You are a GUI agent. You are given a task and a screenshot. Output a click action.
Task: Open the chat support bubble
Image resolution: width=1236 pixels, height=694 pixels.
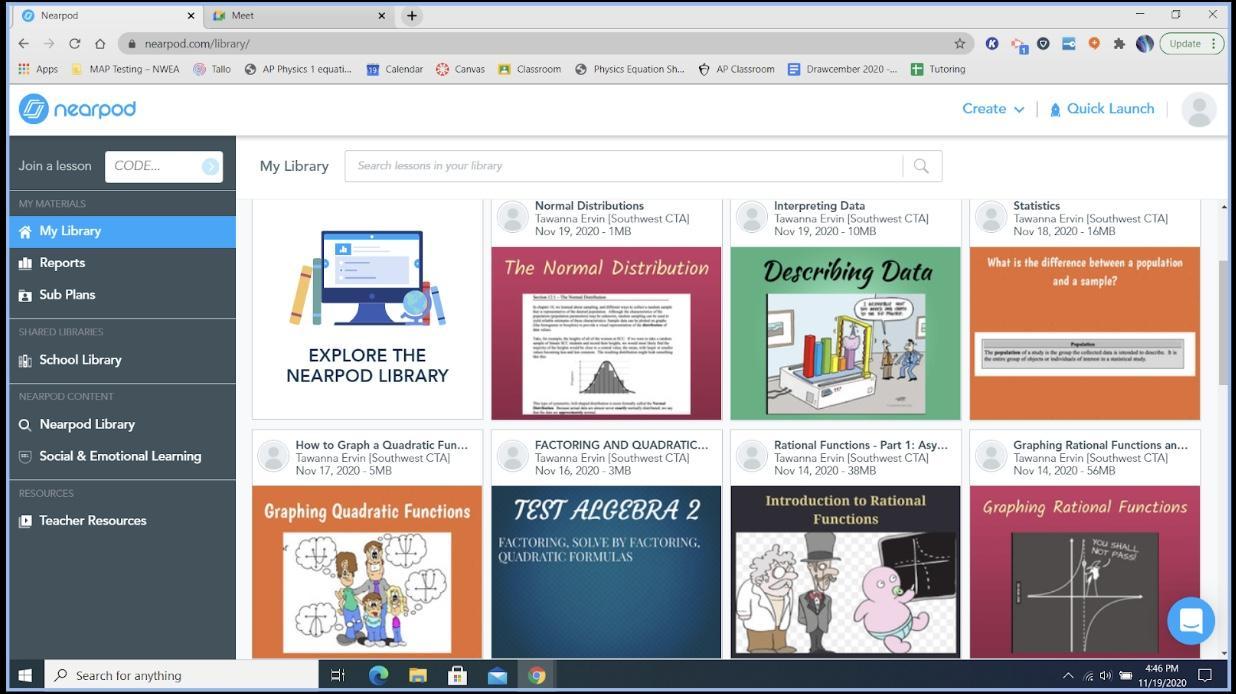coord(1190,620)
